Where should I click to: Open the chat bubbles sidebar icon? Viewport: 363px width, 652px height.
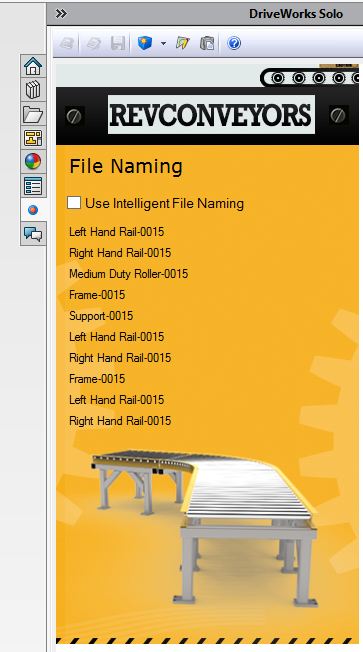point(33,234)
